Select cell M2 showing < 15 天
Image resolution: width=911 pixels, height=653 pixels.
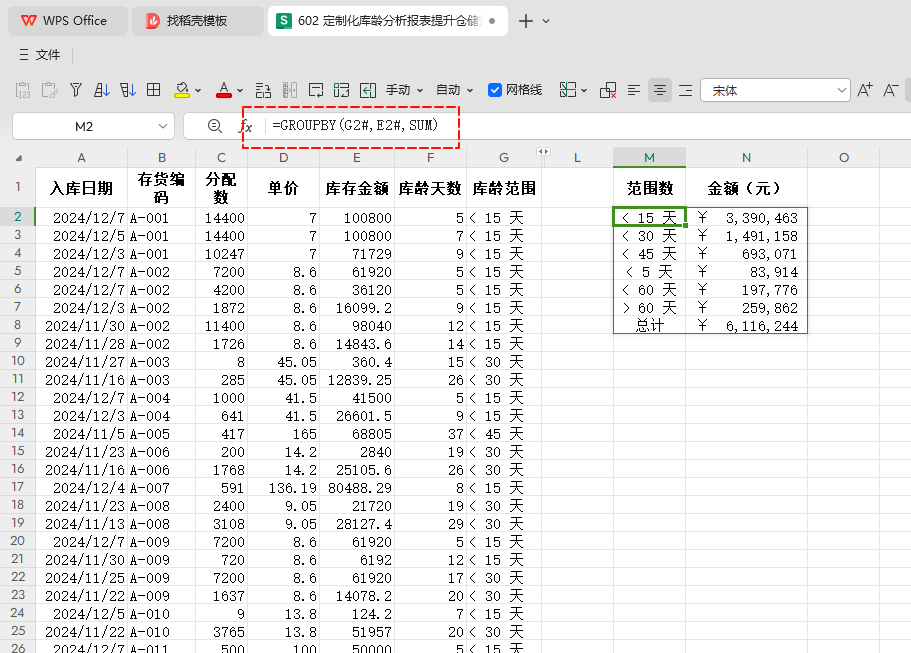(650, 217)
